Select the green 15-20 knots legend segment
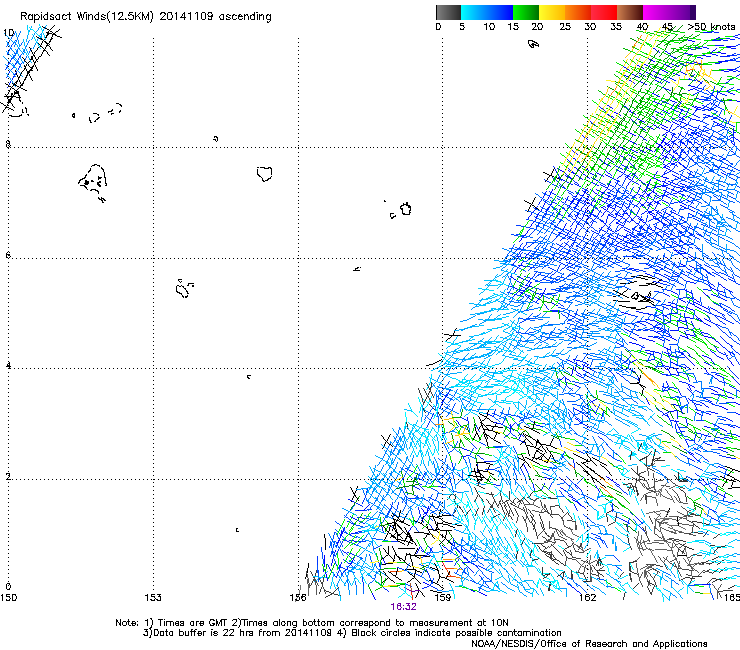This screenshot has width=740, height=650. pyautogui.click(x=526, y=12)
